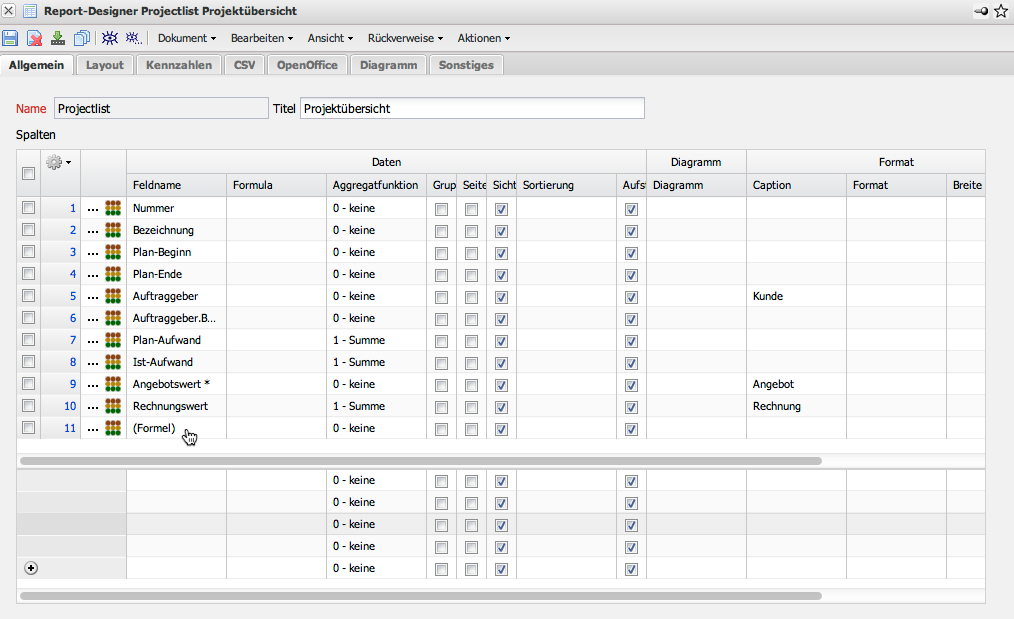Viewport: 1014px width, 619px height.
Task: Click the upper table horizontal scrollbar
Action: point(420,461)
